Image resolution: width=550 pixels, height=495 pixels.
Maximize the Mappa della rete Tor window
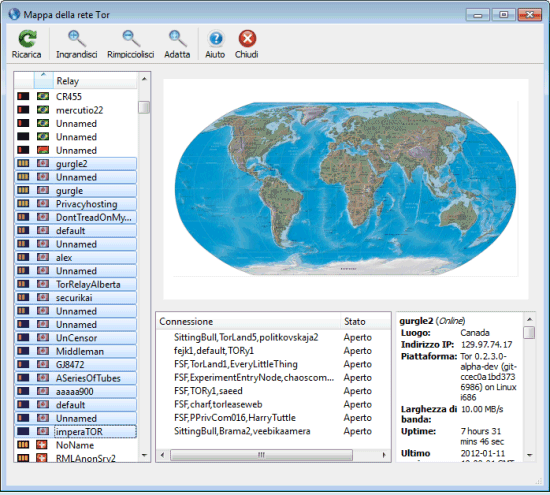click(x=503, y=15)
